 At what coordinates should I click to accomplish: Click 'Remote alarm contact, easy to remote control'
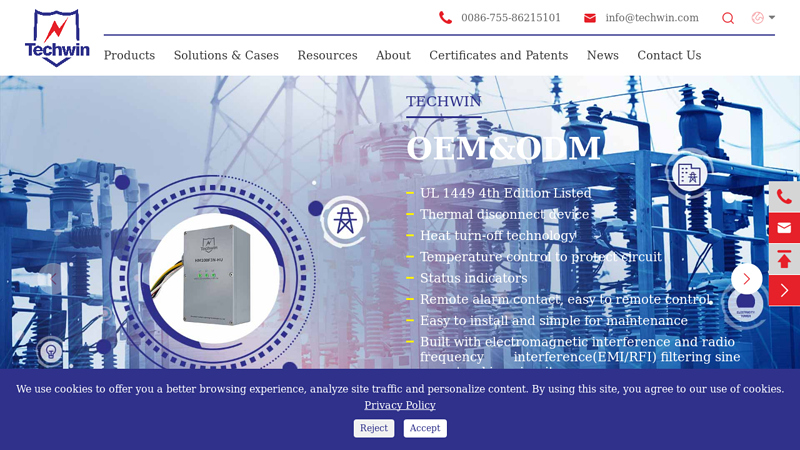(565, 299)
